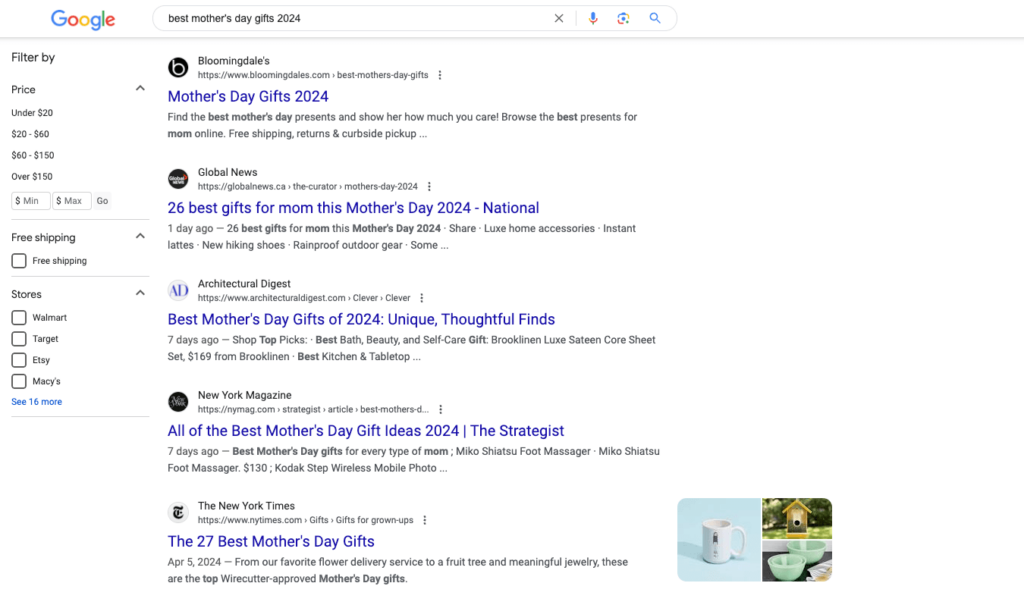
Task: Click the green bowls thumbnail image
Action: click(x=797, y=561)
